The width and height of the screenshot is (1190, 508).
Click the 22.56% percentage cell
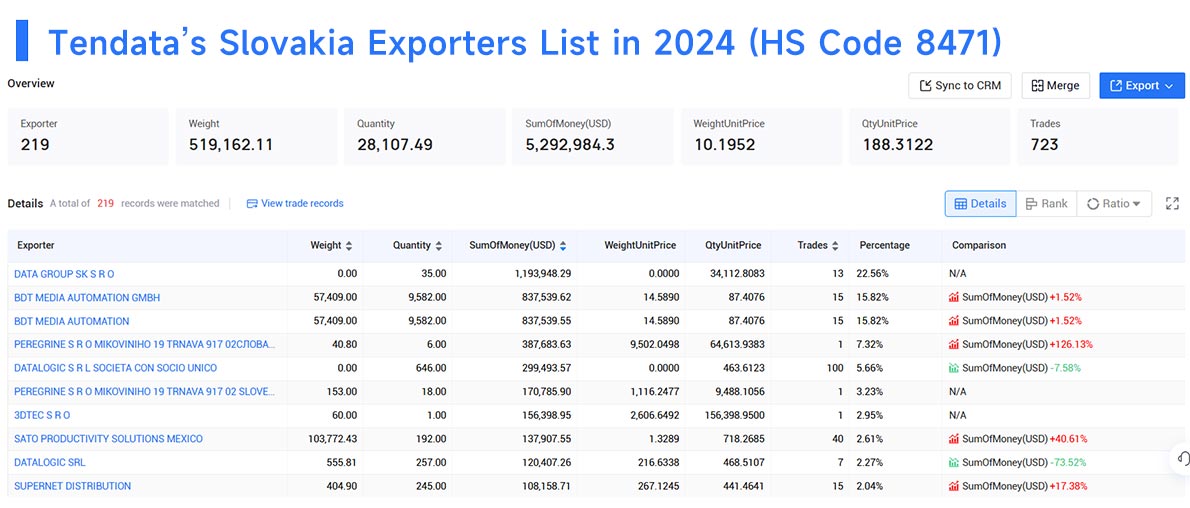coord(875,273)
